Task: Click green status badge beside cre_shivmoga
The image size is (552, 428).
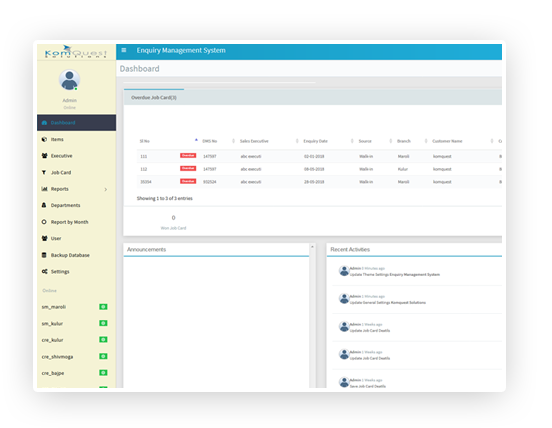Action: click(x=103, y=356)
